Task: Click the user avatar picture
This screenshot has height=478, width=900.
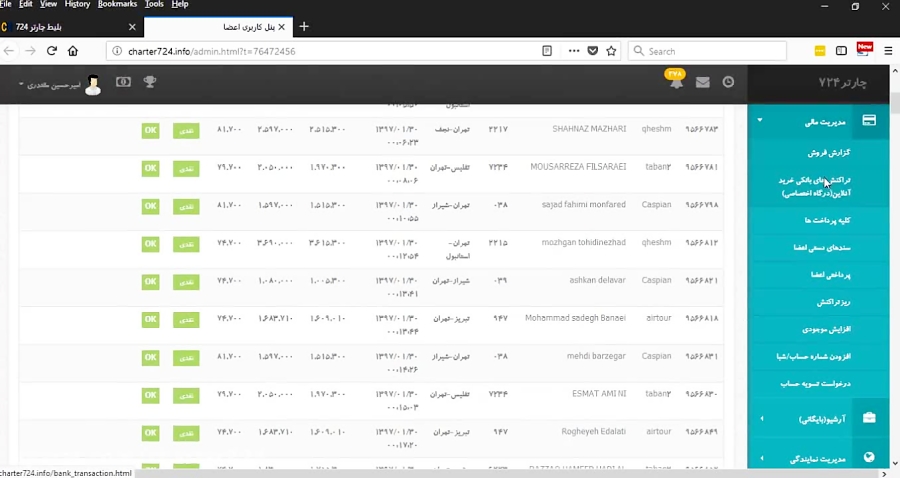Action: [93, 84]
